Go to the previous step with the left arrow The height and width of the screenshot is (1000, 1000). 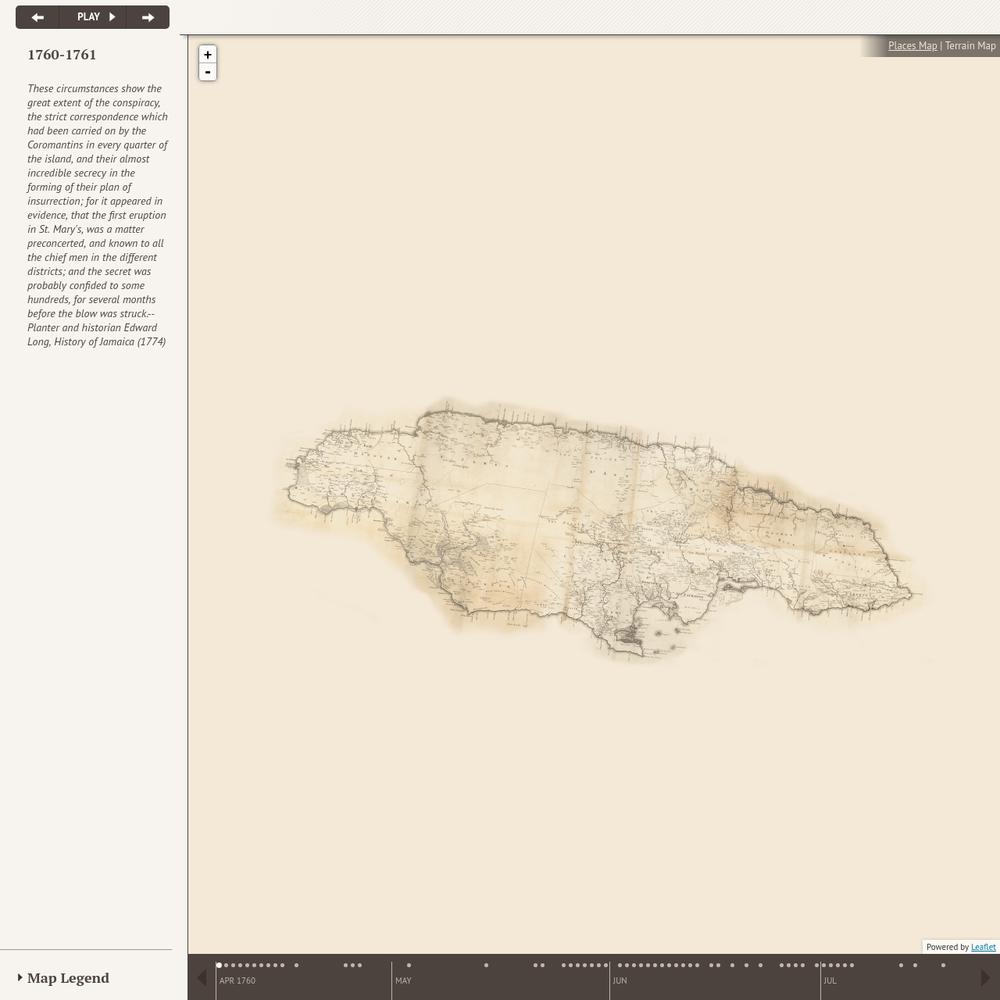click(38, 17)
